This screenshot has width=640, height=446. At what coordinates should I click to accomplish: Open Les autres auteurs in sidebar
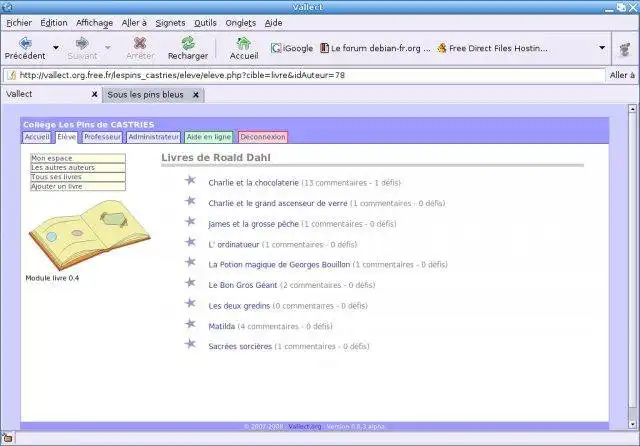(78, 167)
